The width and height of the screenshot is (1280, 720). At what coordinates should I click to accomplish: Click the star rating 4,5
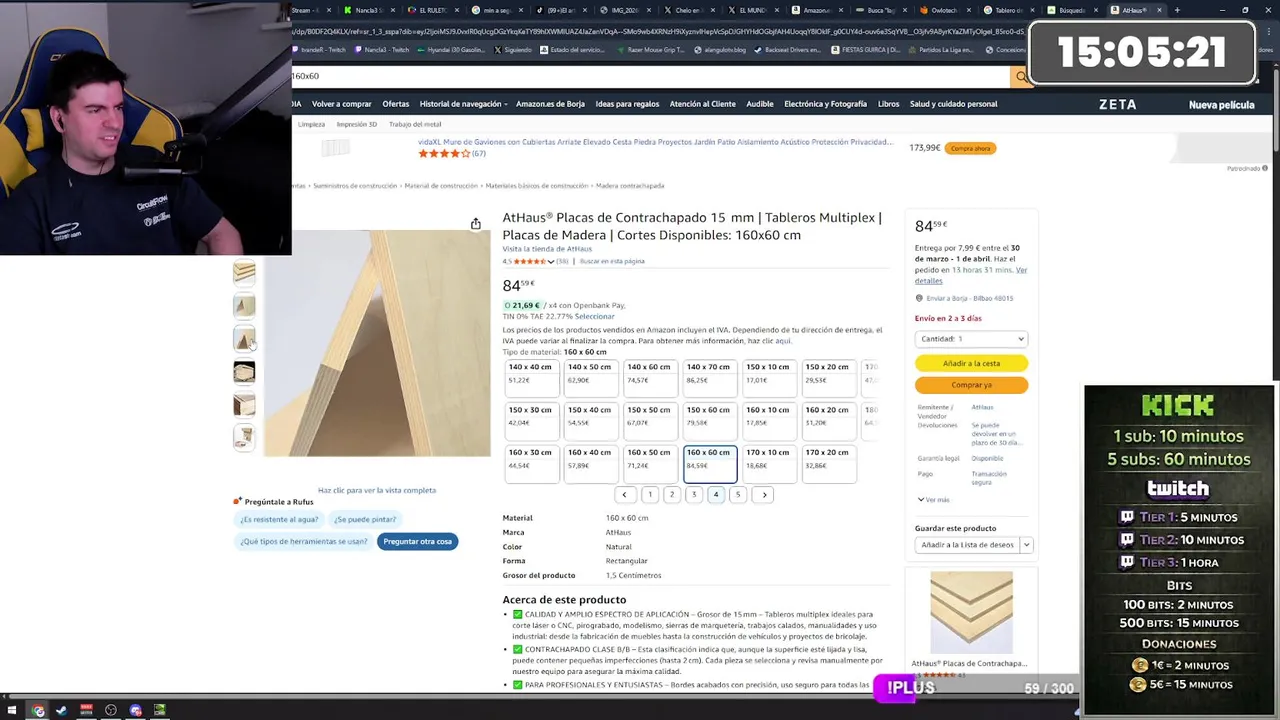pos(528,261)
